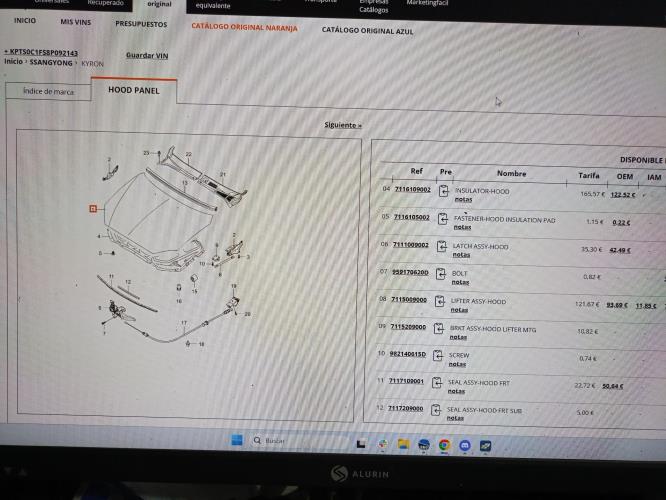Select CATÁLOGO ORIGINAL AZUL
The width and height of the screenshot is (666, 500).
tap(367, 31)
